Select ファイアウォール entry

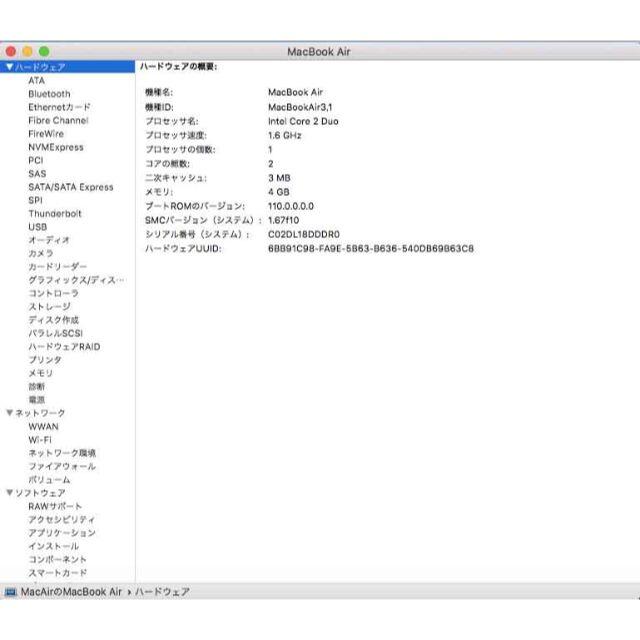[x=62, y=466]
